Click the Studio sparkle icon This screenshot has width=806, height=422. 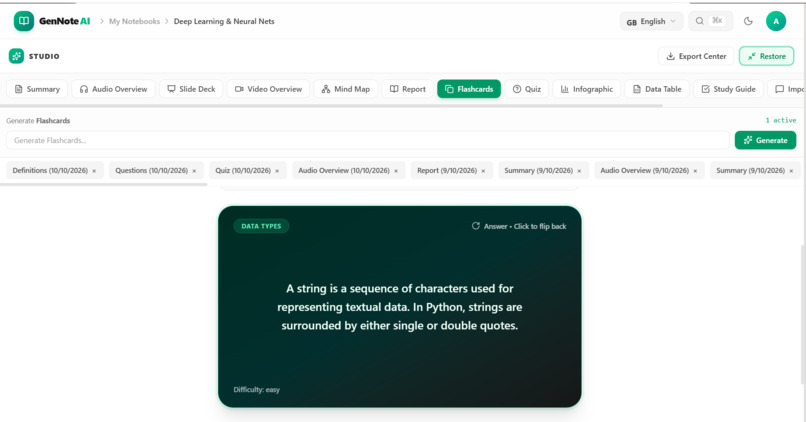16,56
